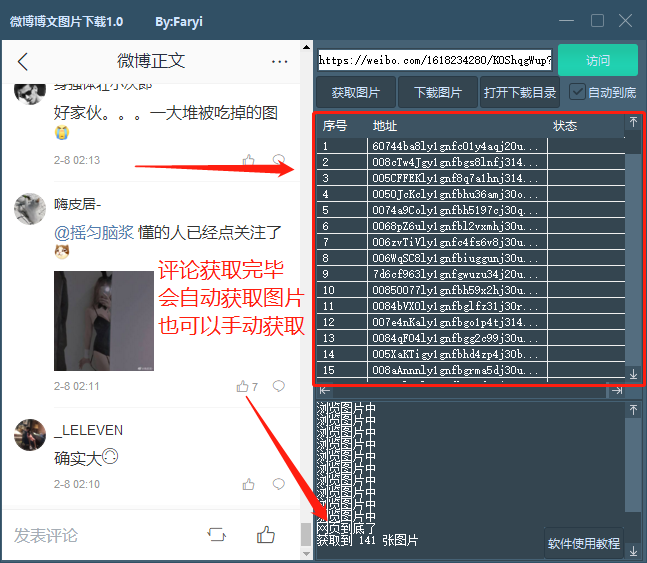
Task: Reply to 嗨皮居- comment
Action: 279,386
